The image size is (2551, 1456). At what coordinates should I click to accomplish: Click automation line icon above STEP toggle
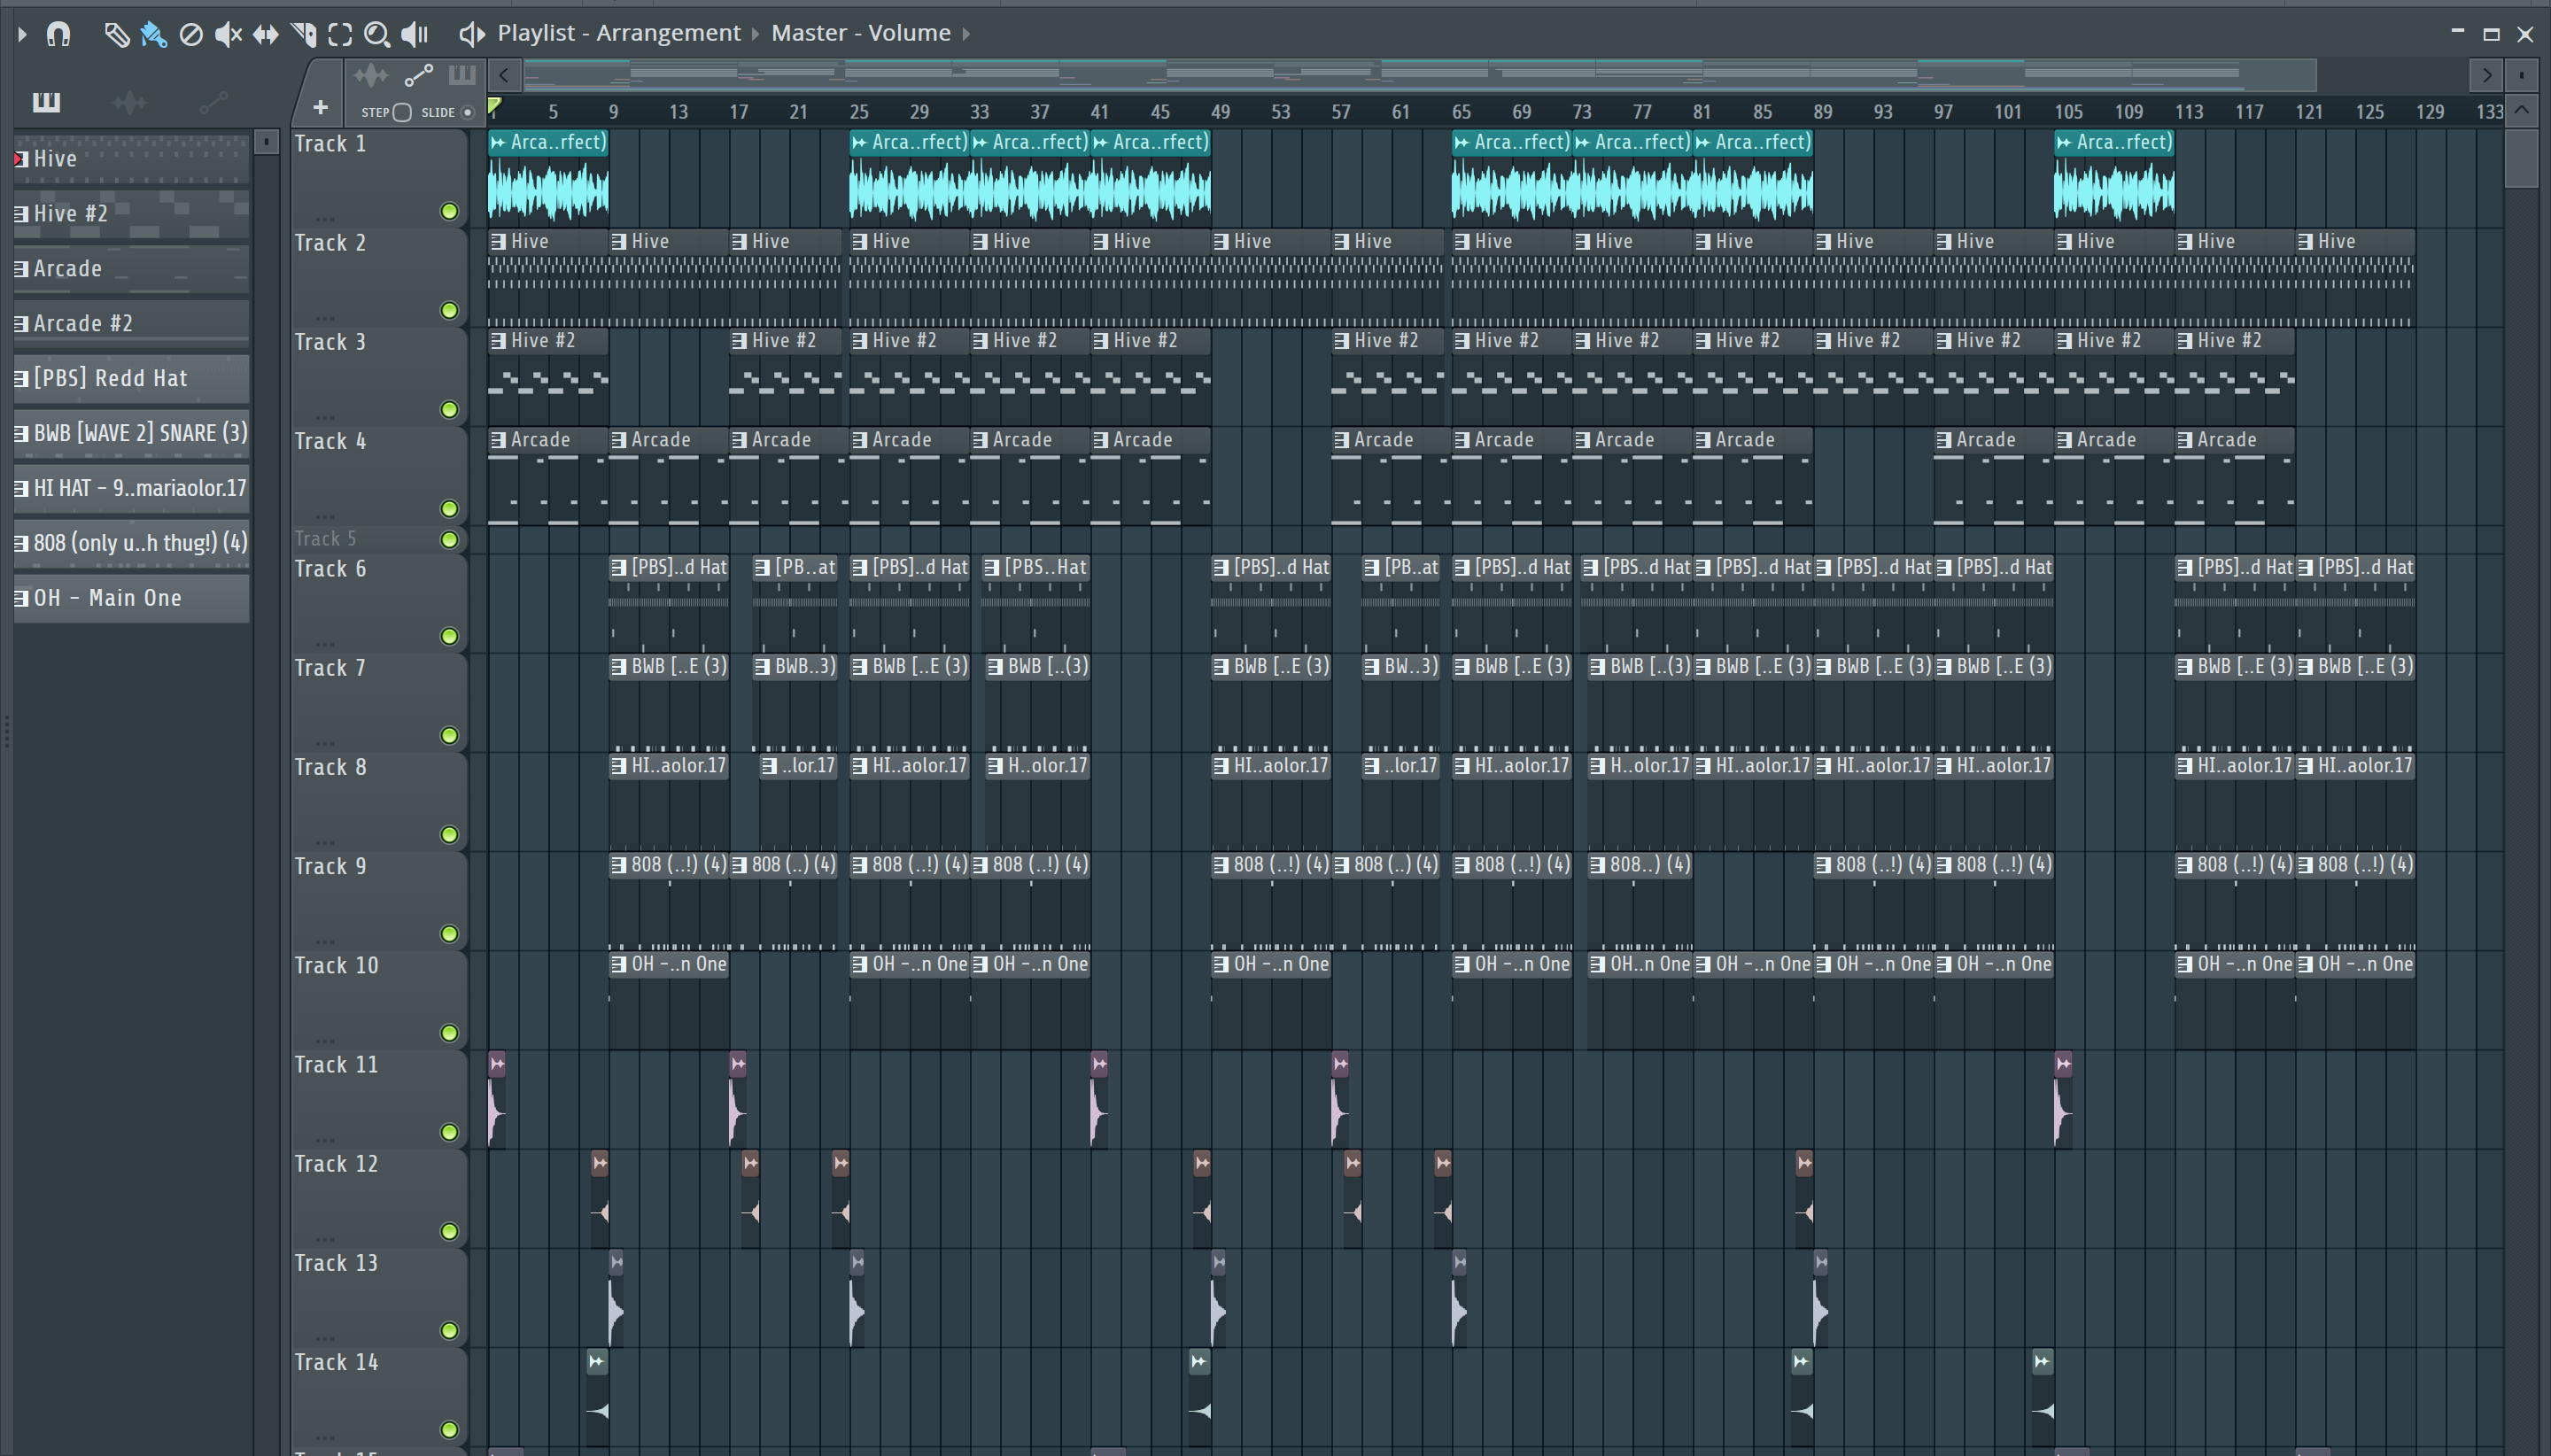tap(418, 75)
